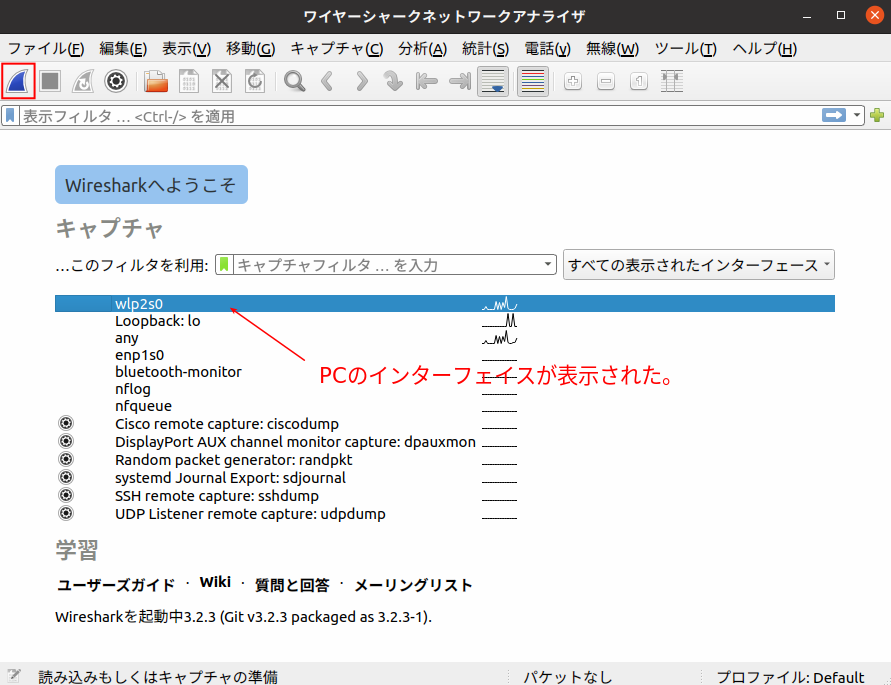Toggle packet list colorization
The width and height of the screenshot is (891, 685).
tap(532, 82)
